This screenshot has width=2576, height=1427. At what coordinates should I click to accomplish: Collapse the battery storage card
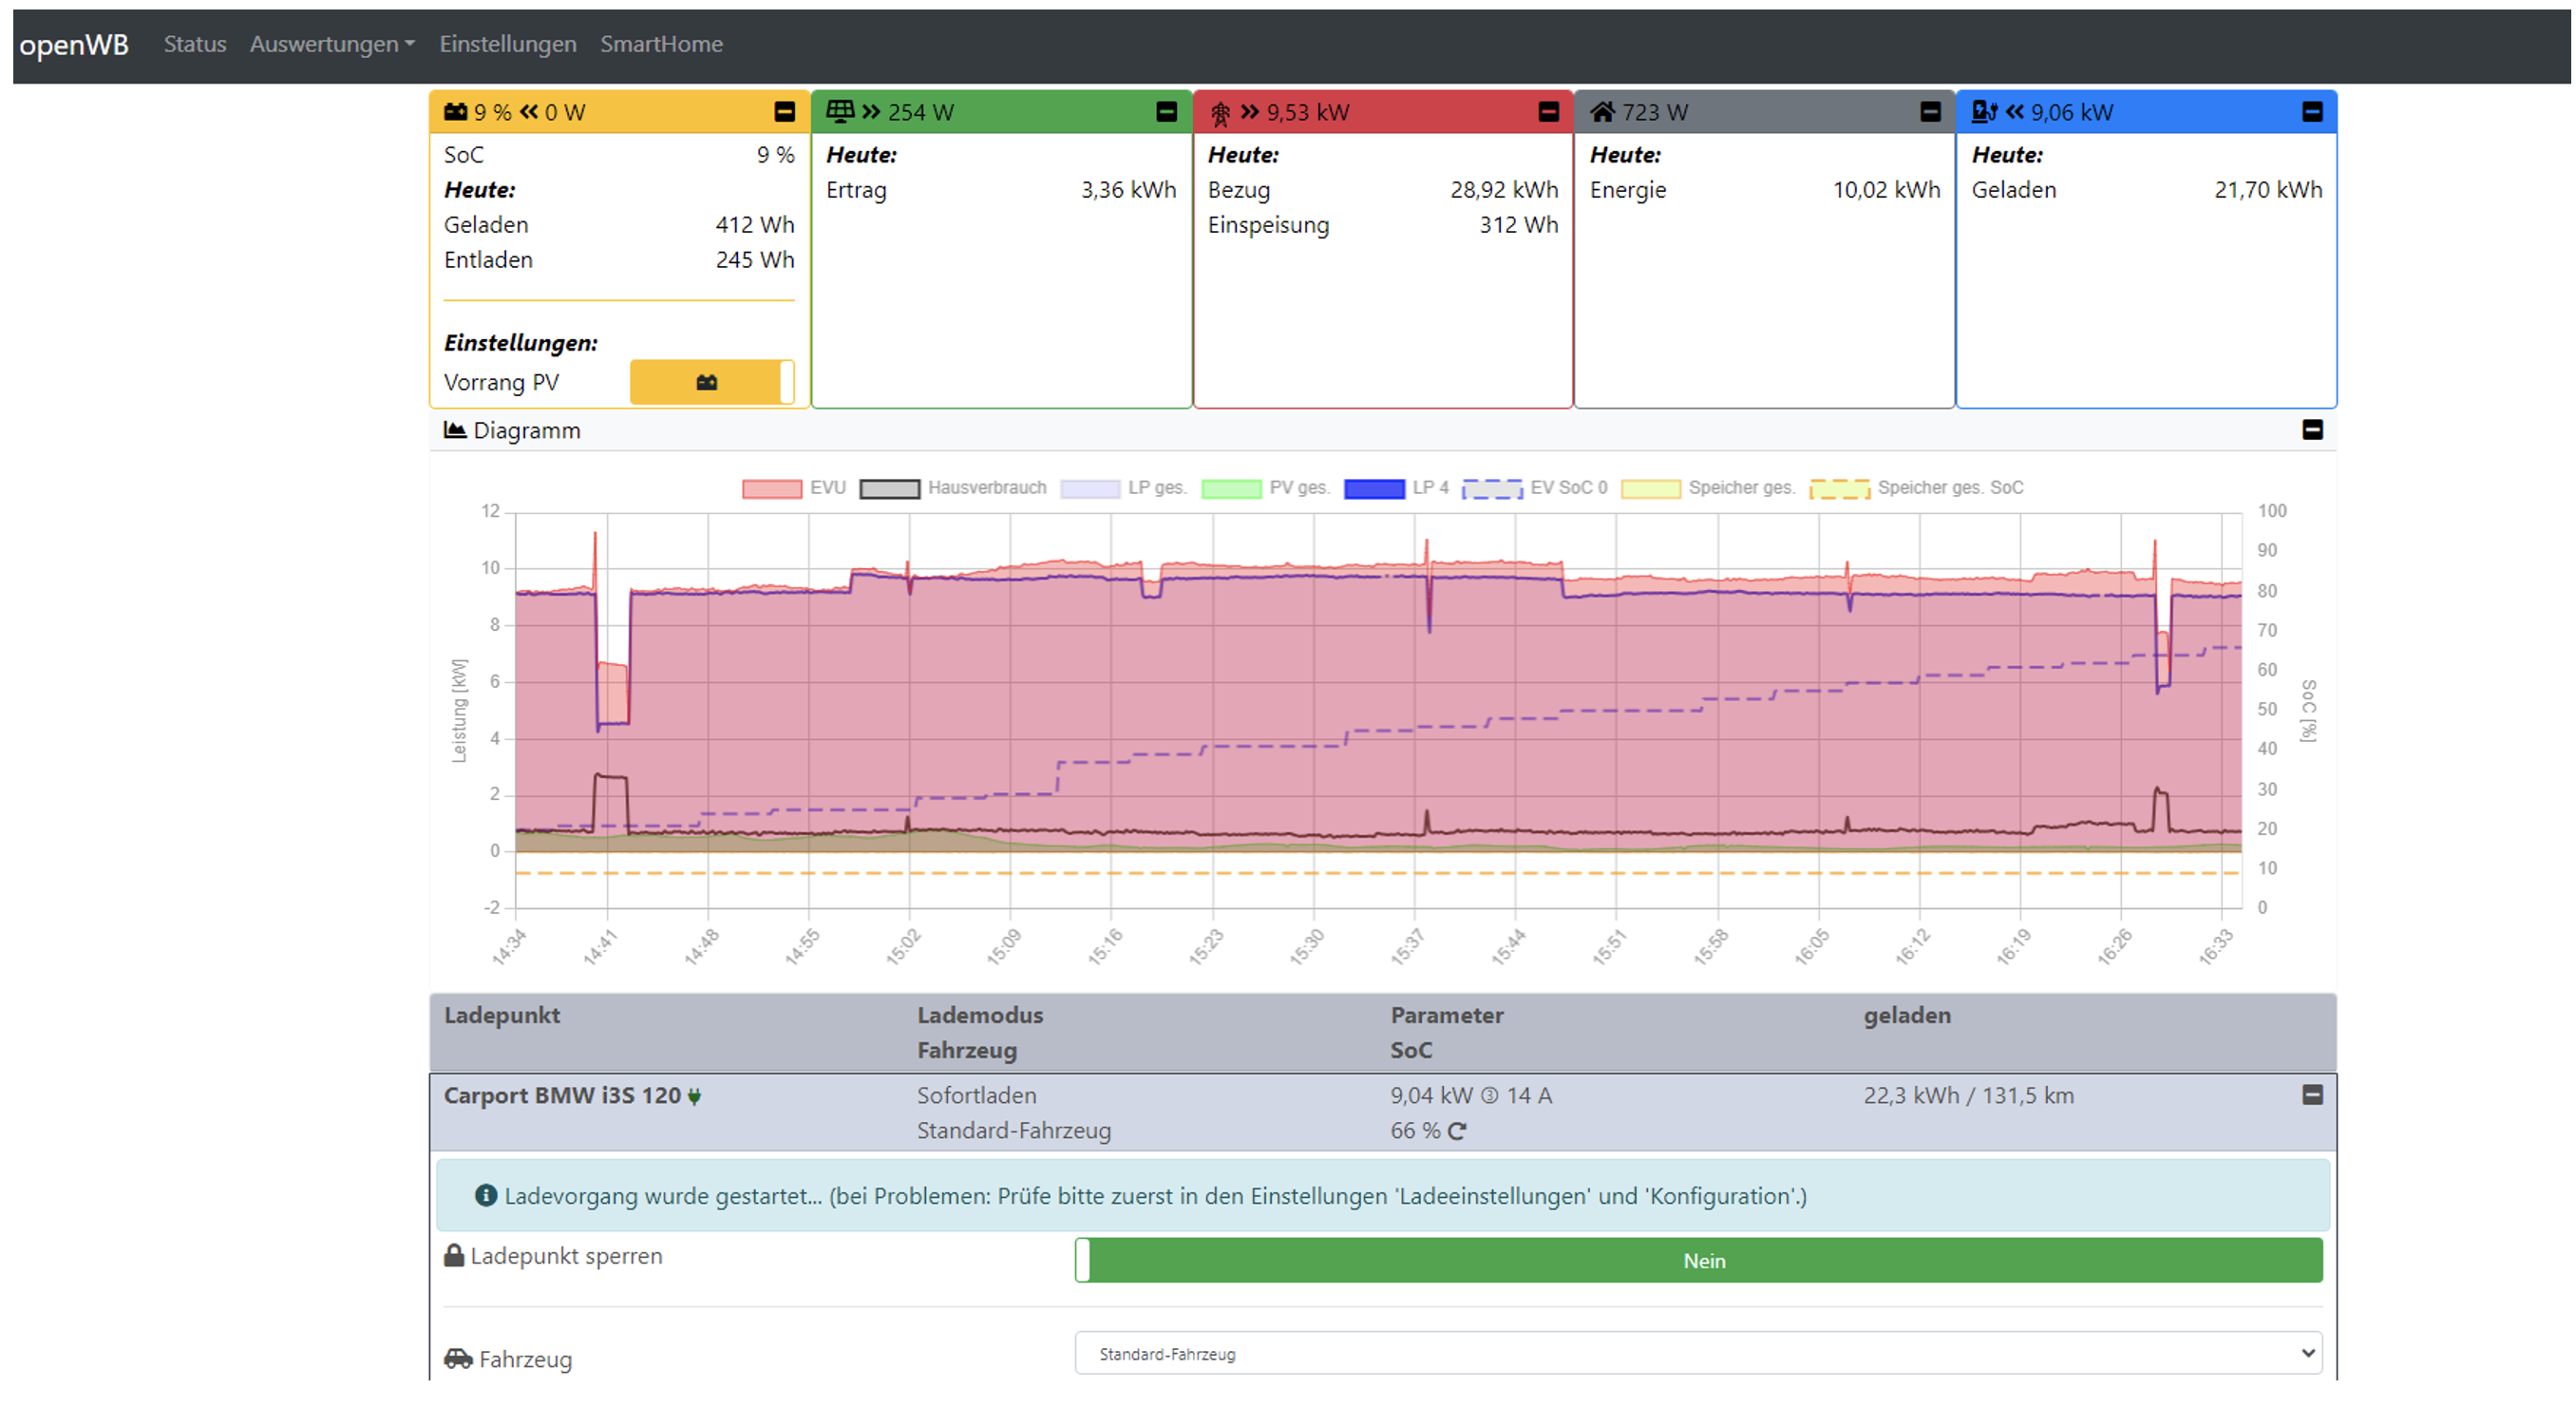784,112
